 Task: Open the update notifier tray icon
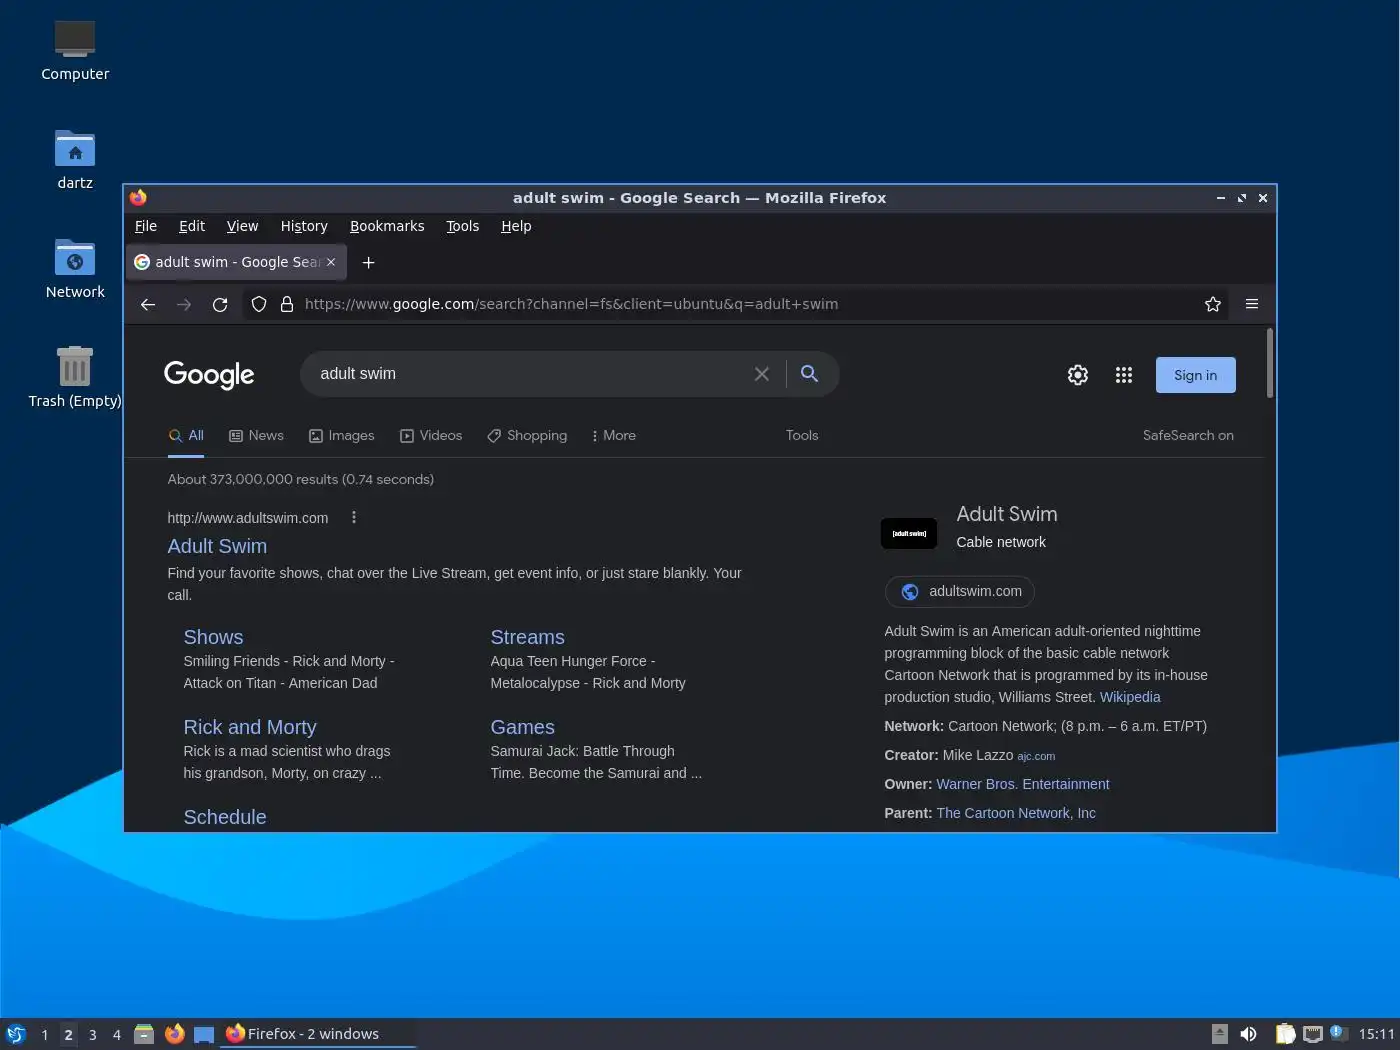point(1339,1033)
